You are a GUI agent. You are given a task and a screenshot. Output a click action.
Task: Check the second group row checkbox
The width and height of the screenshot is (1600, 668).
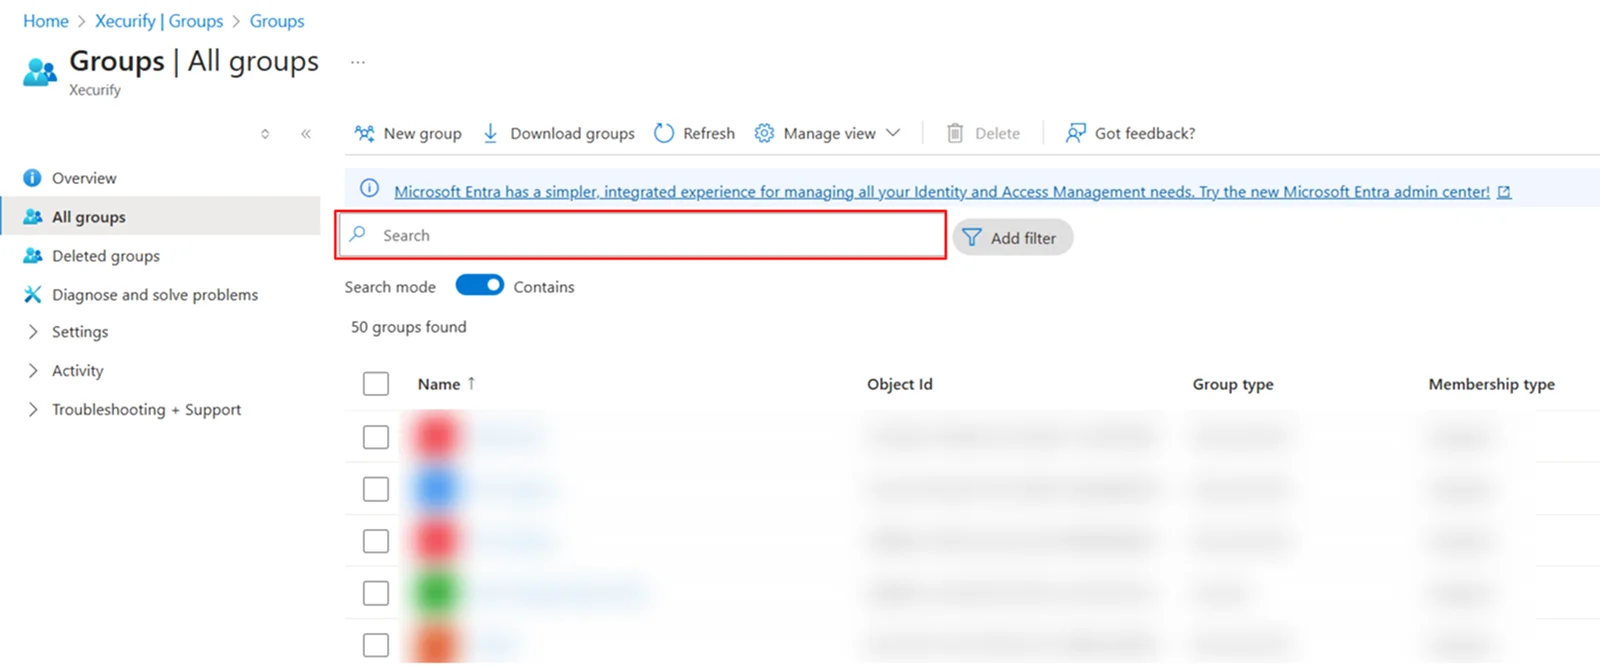click(x=376, y=489)
